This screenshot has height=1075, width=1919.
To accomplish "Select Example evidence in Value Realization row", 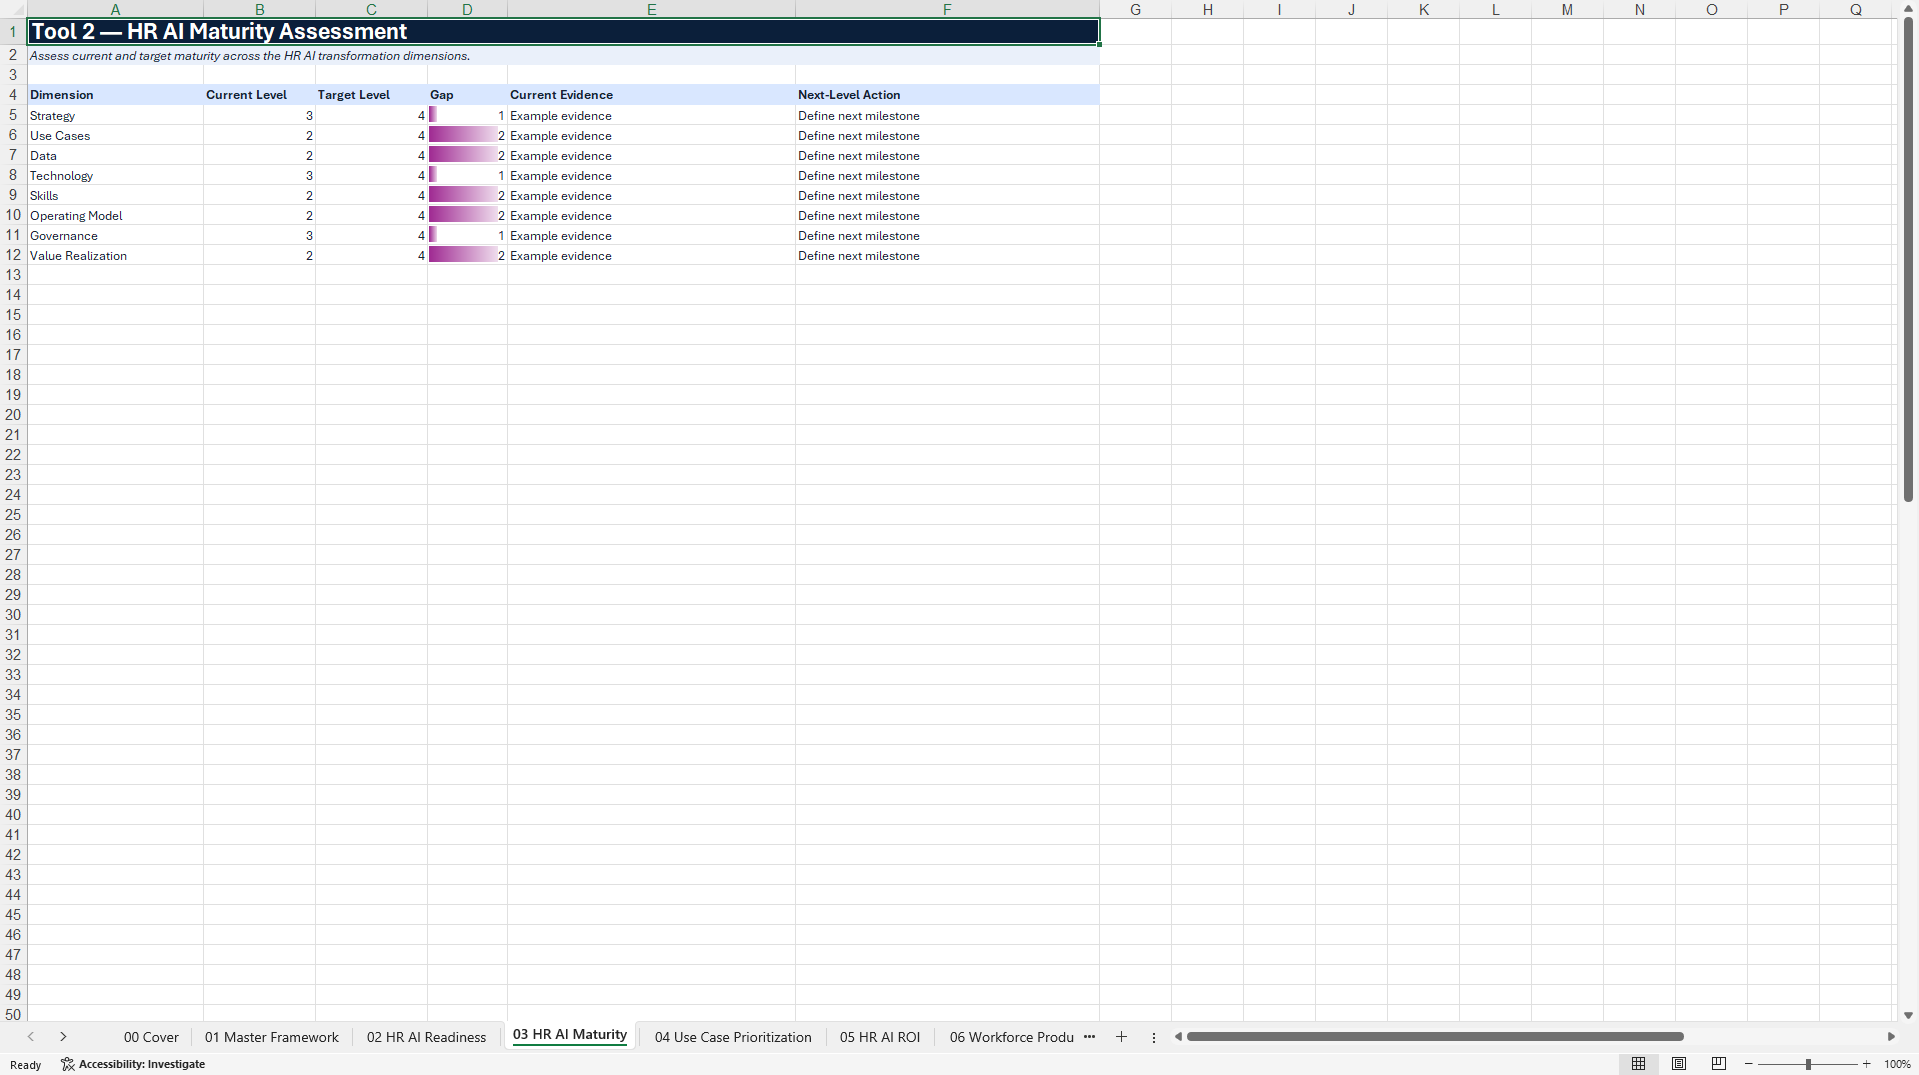I will (x=651, y=255).
